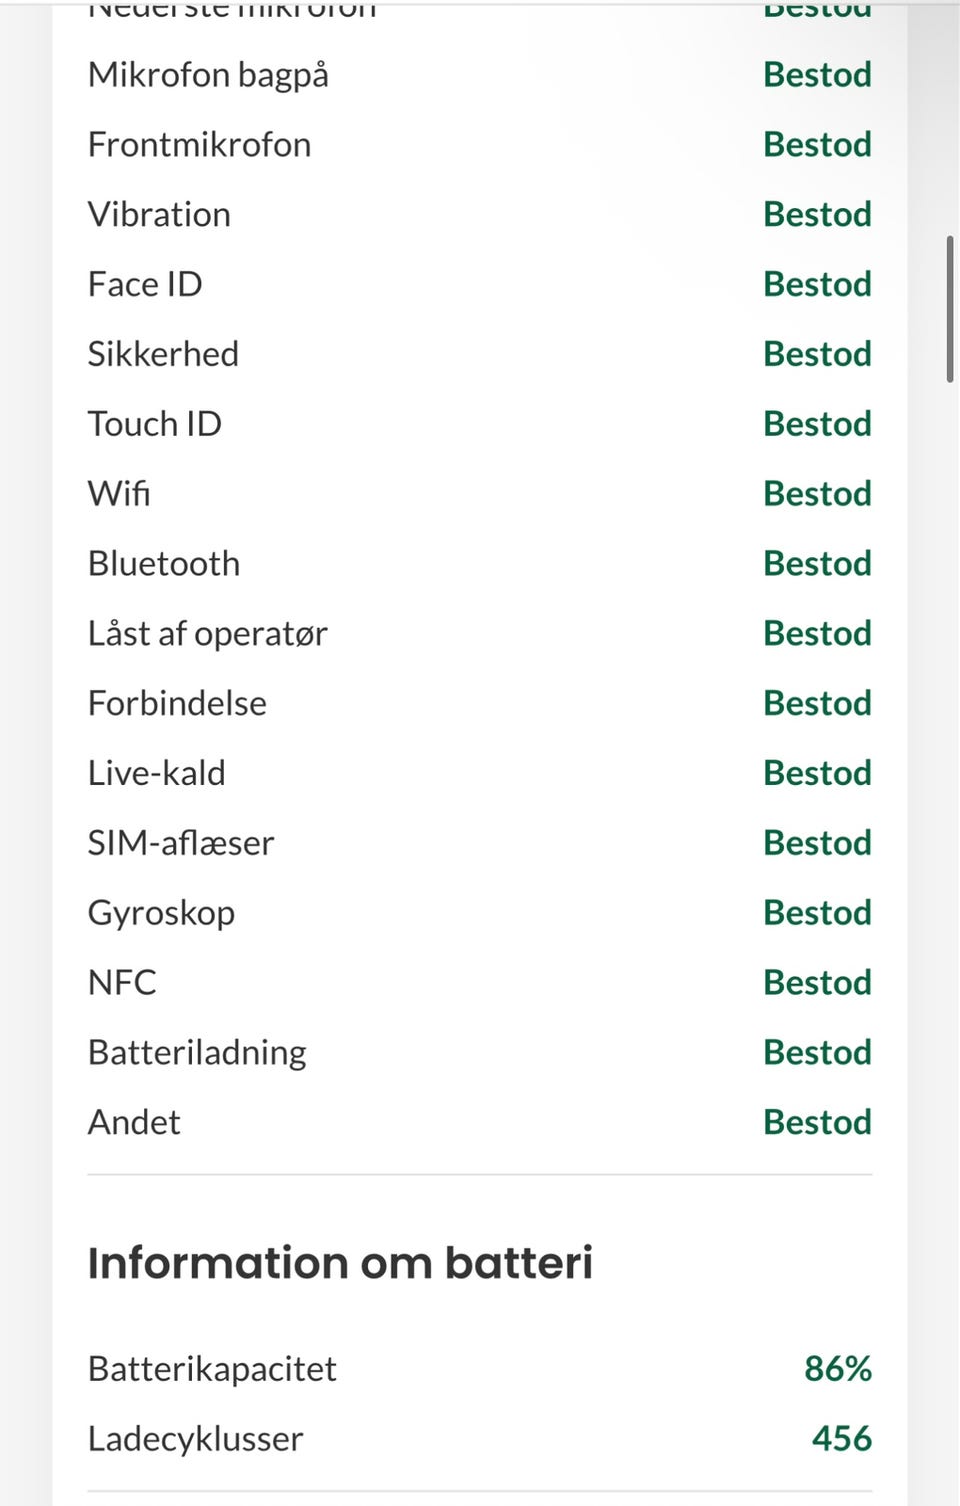The height and width of the screenshot is (1506, 960).
Task: Select the "Frontmikrofon" test row label
Action: (x=199, y=145)
